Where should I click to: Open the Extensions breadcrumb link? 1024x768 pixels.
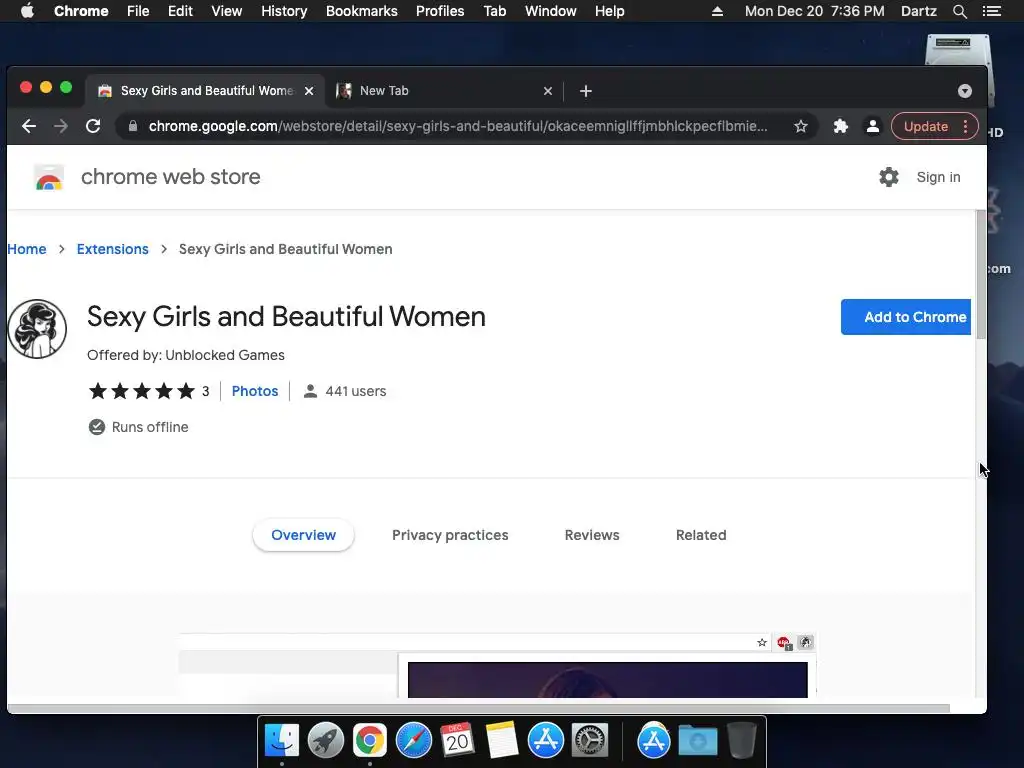pos(112,249)
